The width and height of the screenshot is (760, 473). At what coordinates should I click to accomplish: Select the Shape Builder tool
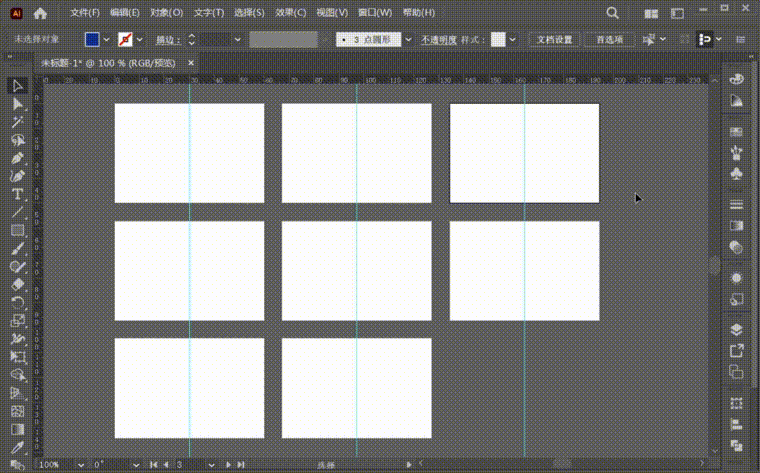pyautogui.click(x=17, y=375)
